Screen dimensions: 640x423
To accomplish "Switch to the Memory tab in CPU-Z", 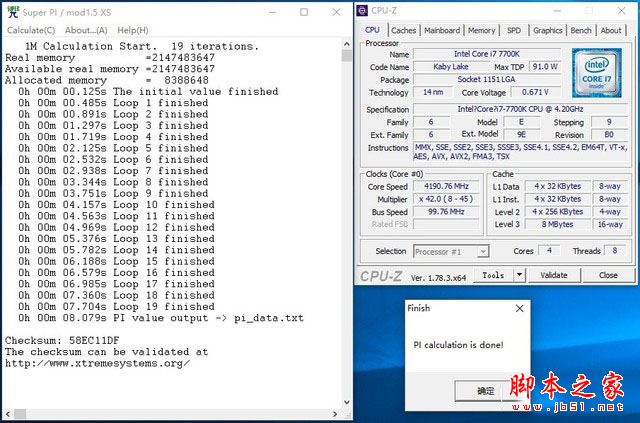I will click(481, 30).
